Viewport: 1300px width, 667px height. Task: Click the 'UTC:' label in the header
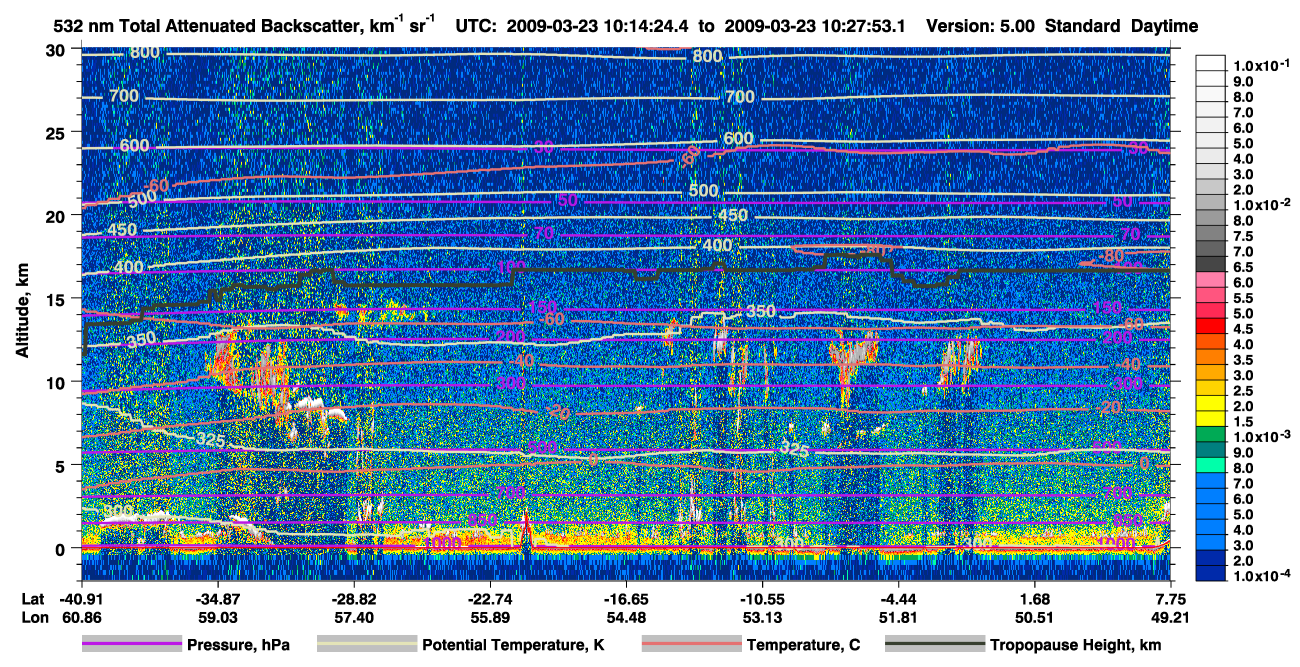476,27
